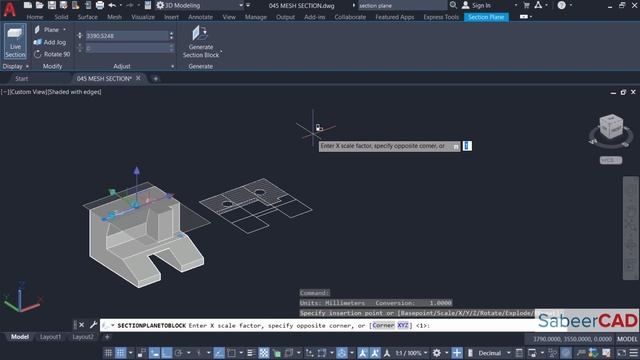Open the command history dropdown arrow
This screenshot has height=360, width=640.
pyautogui.click(x=112, y=325)
